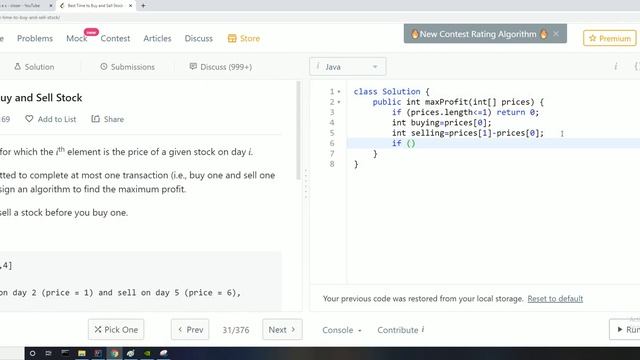This screenshot has width=640, height=360.
Task: Close the YouTube browser tab
Action: 51,6
